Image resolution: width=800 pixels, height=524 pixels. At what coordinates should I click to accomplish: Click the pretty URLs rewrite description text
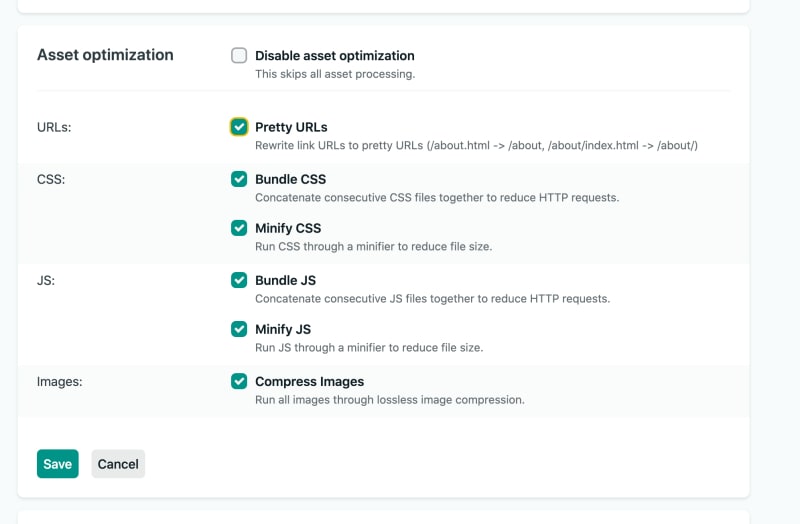(477, 145)
